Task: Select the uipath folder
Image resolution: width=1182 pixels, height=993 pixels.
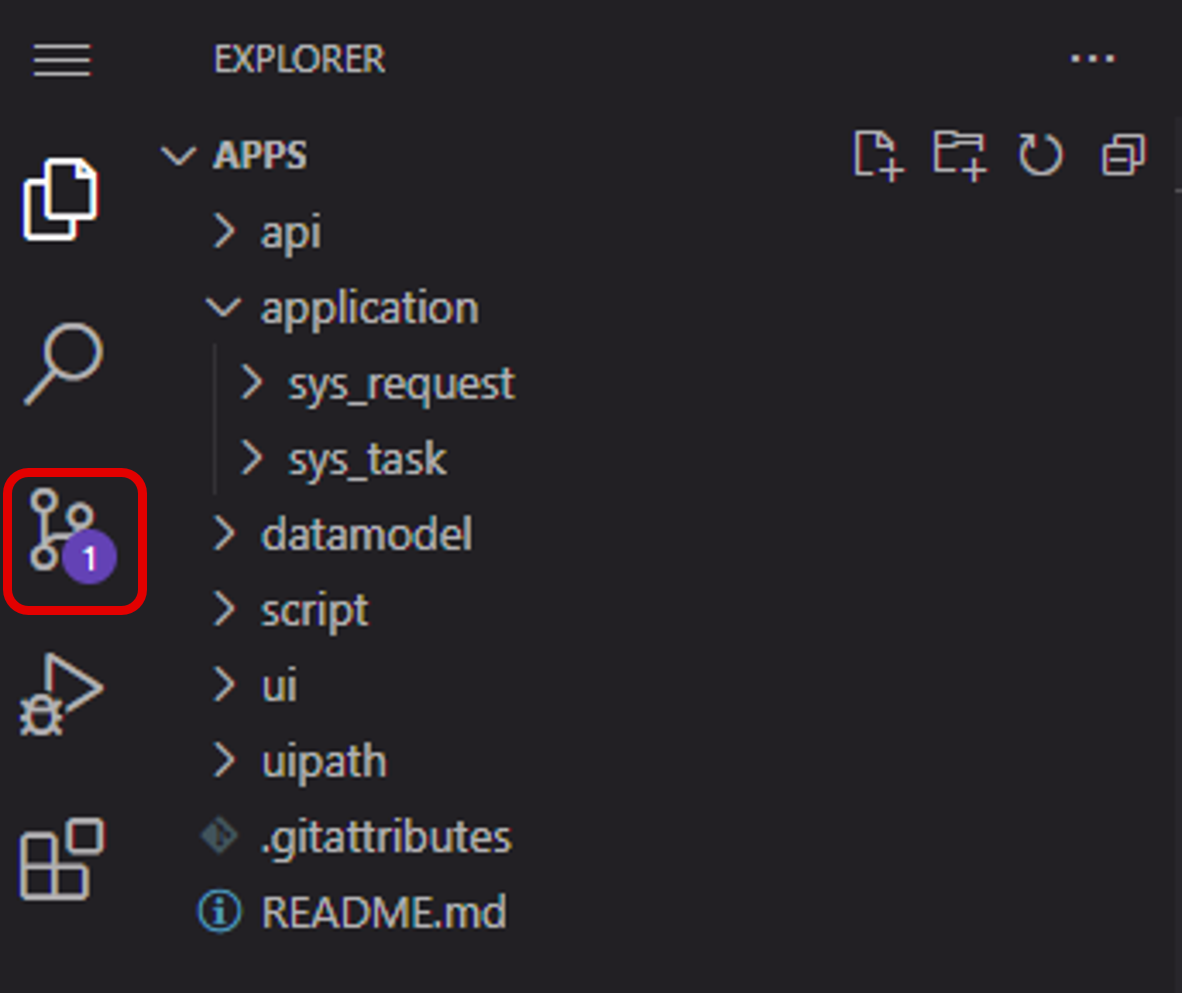Action: (x=323, y=760)
